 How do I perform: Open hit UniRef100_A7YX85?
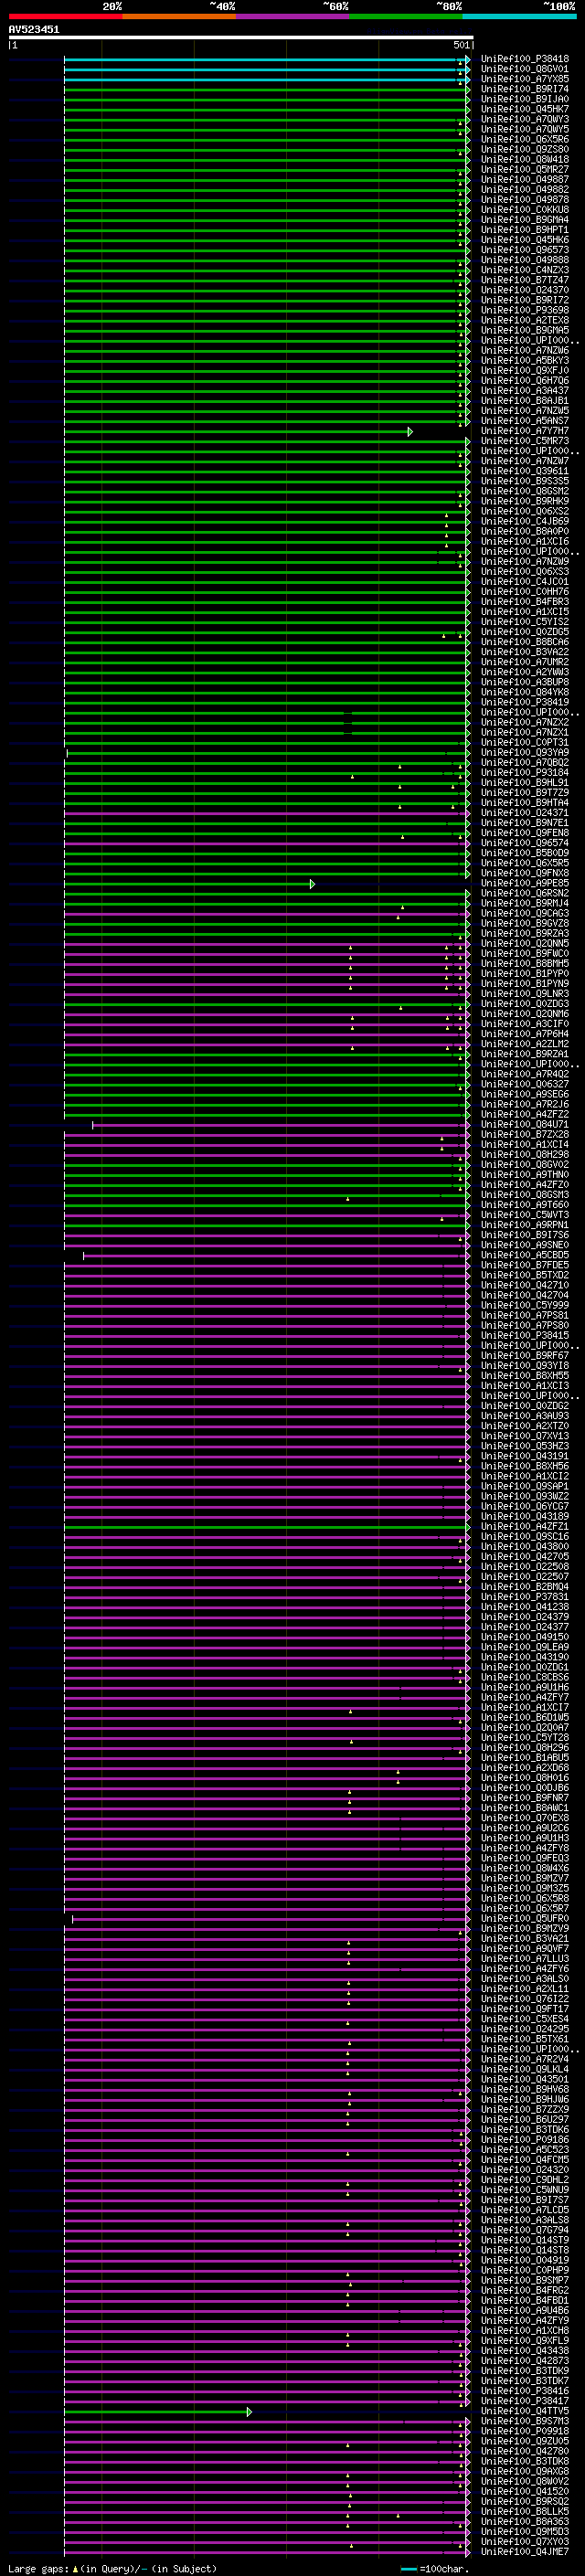pos(525,79)
